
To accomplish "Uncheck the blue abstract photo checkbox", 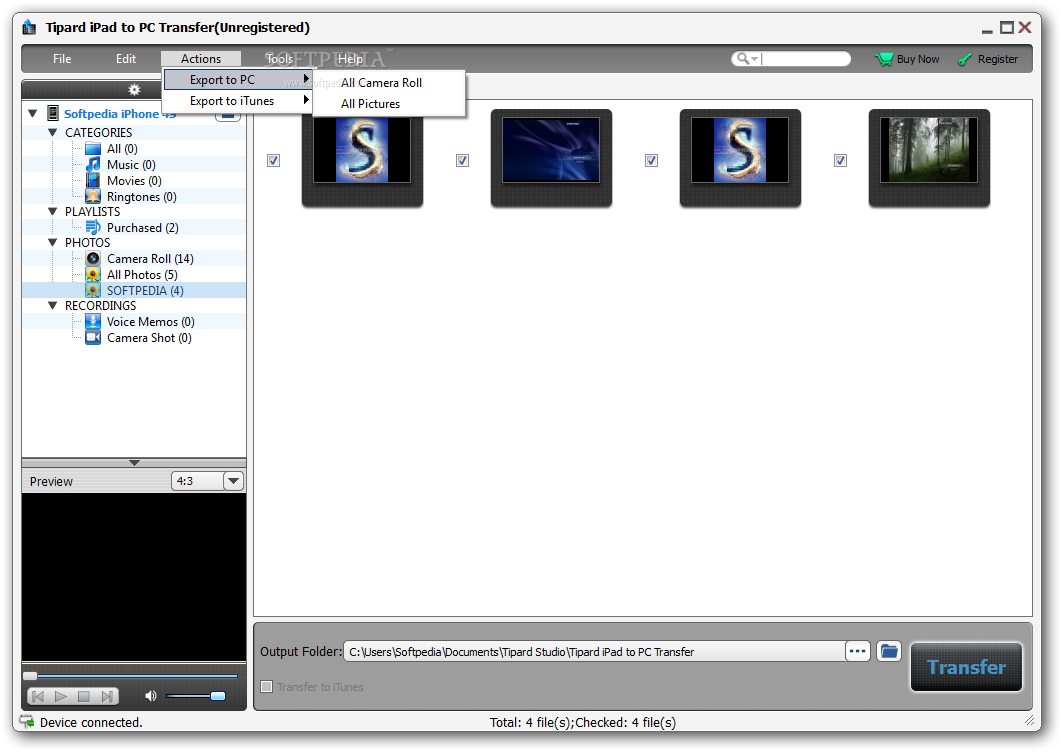I will [x=463, y=161].
